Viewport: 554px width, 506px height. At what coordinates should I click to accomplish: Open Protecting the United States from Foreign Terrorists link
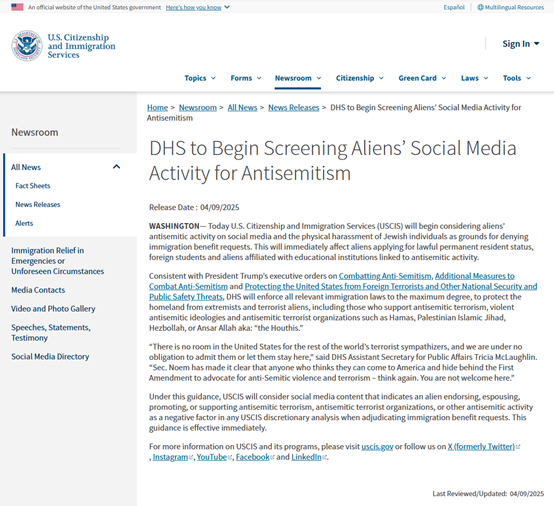click(x=391, y=287)
